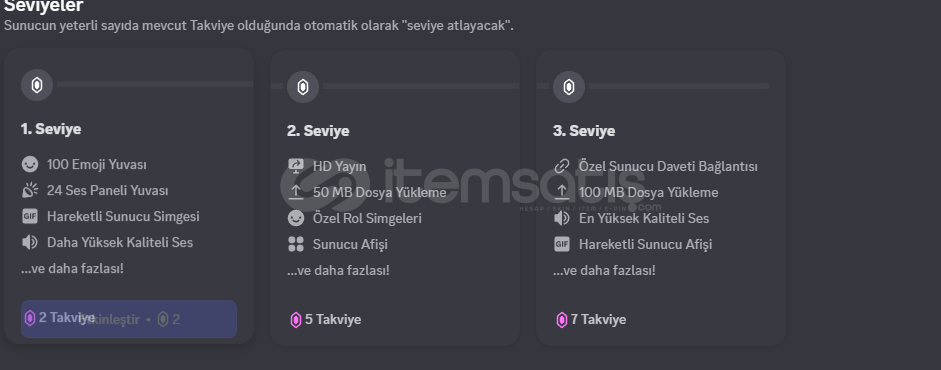Click the soundboard icon beside 24 Ses Paneli Yuvası
941x370 pixels.
(29, 191)
